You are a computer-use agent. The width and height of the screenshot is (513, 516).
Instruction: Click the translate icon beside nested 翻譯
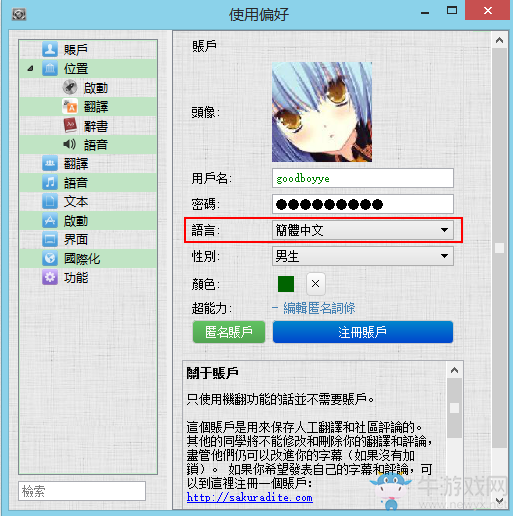click(70, 107)
